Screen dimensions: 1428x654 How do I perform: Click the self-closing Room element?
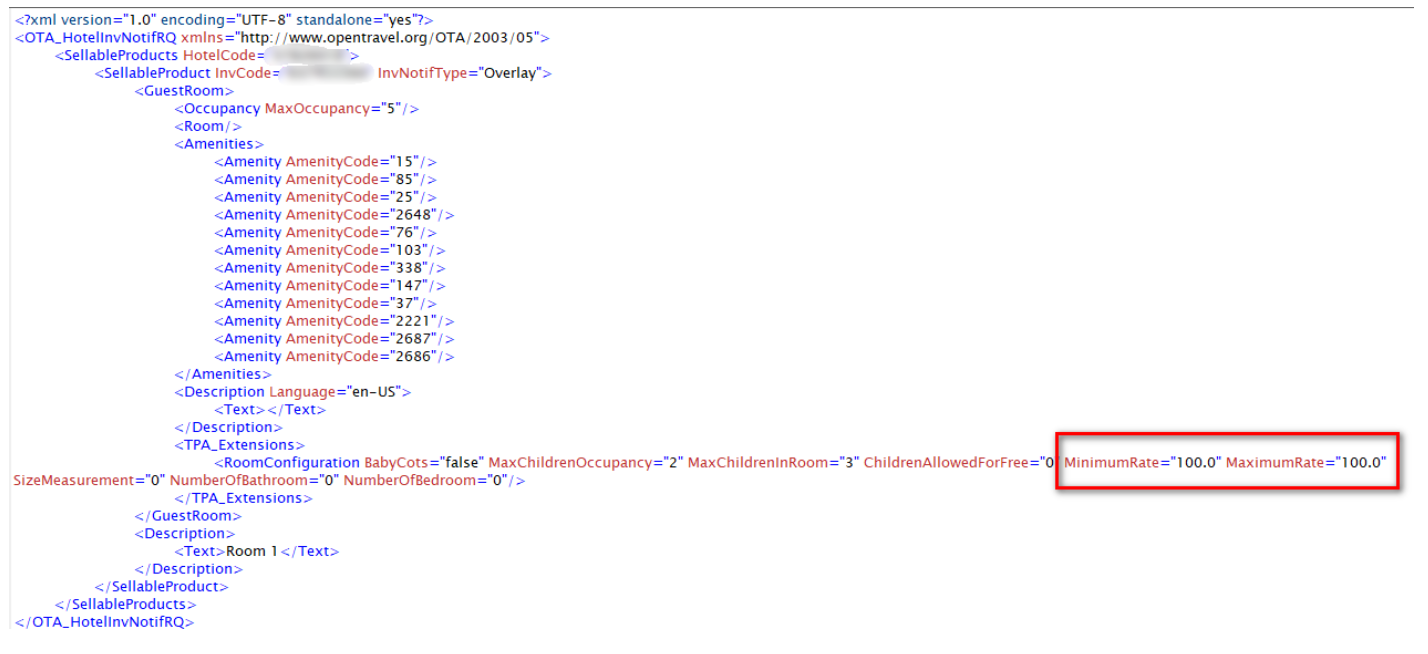tap(206, 125)
